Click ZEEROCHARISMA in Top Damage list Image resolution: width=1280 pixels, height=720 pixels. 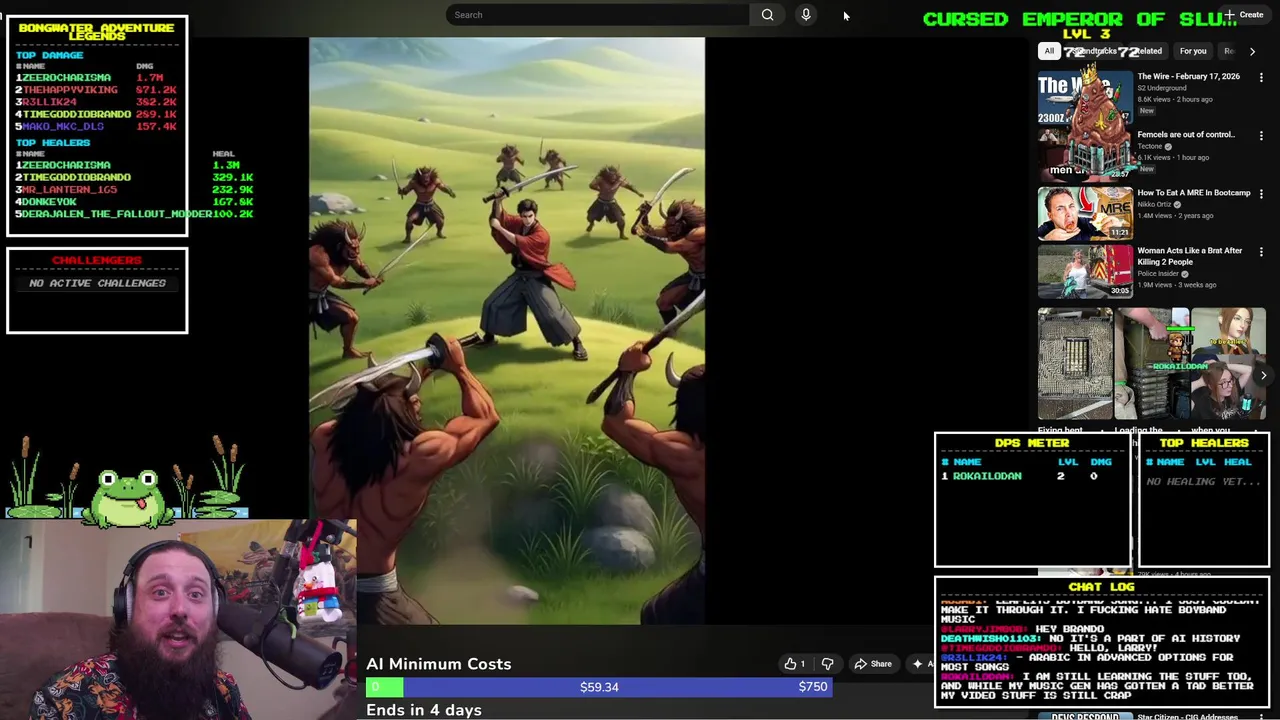point(66,77)
